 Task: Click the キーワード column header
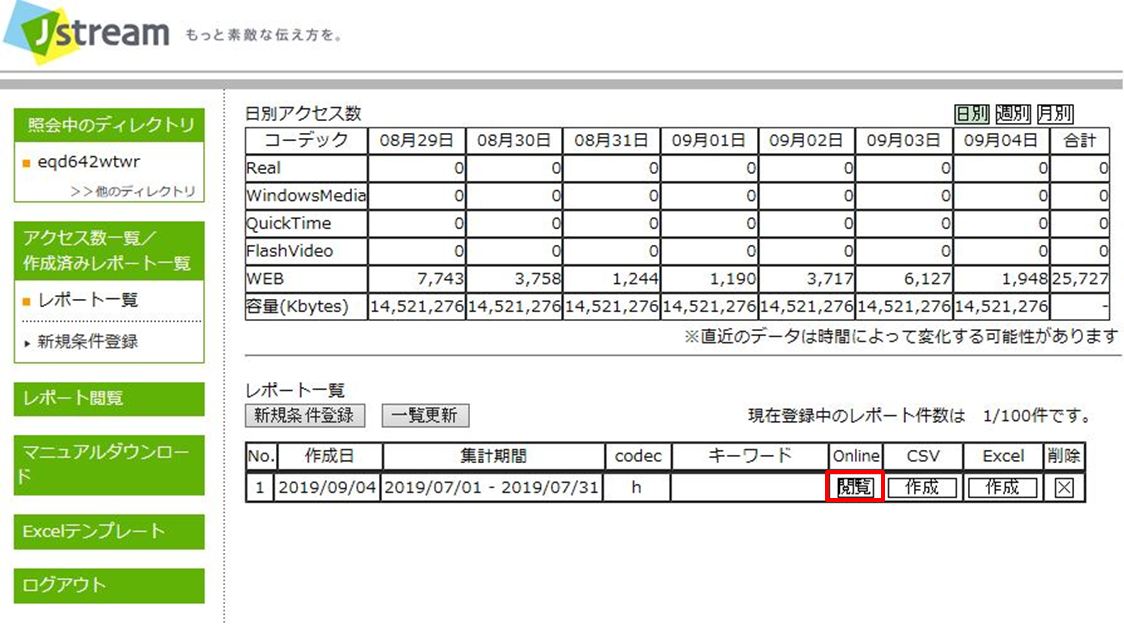750,456
